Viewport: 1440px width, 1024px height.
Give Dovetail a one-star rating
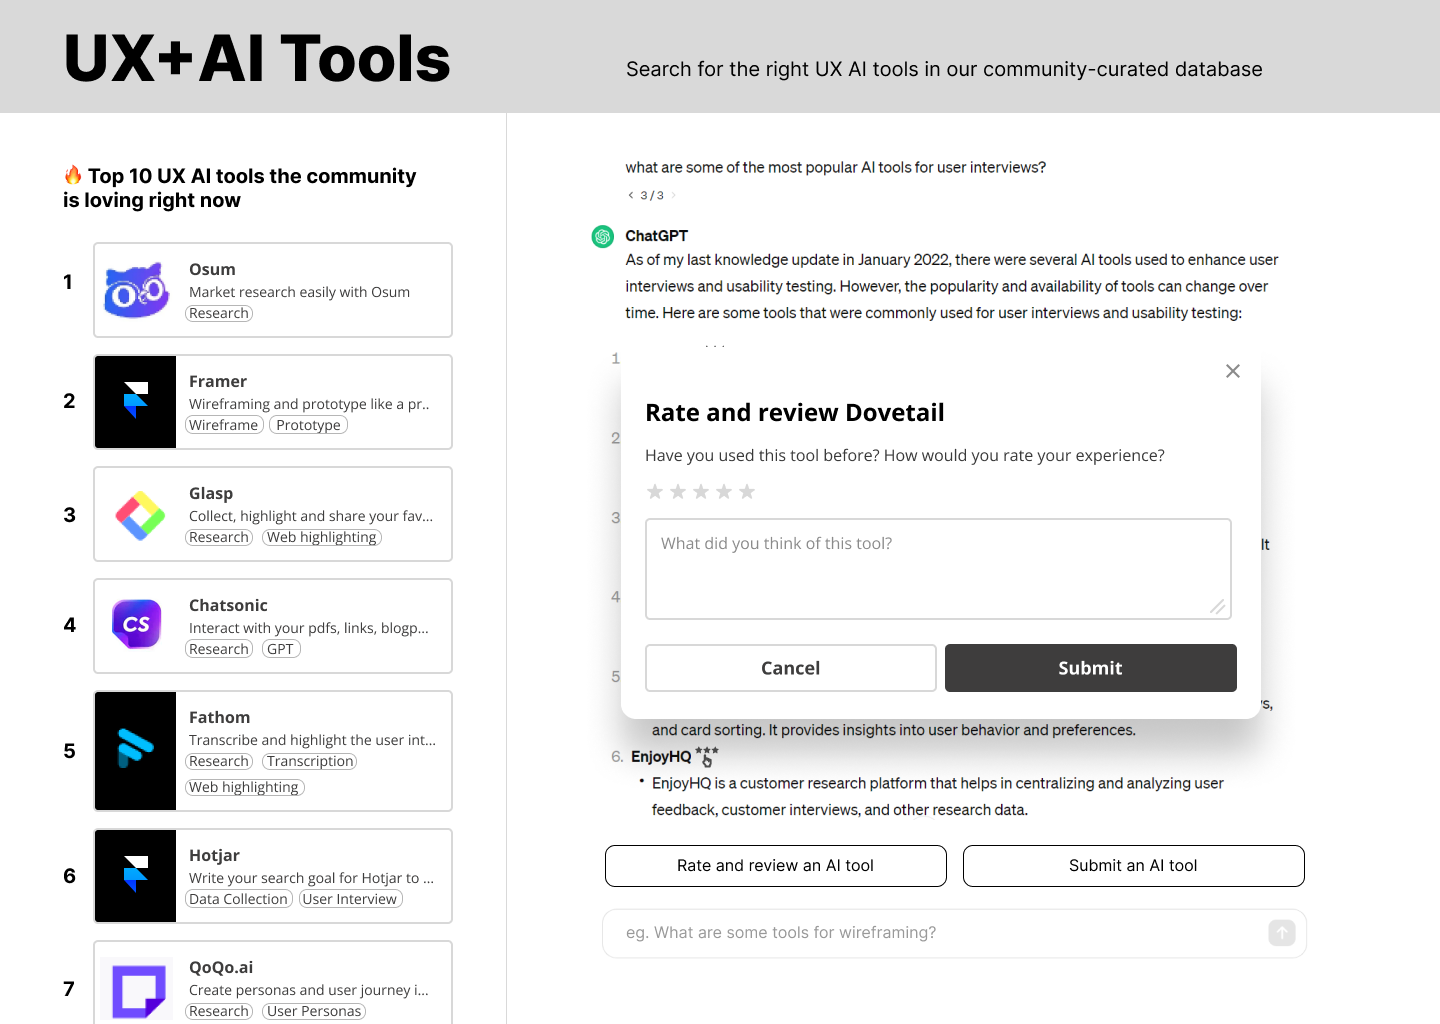(655, 491)
